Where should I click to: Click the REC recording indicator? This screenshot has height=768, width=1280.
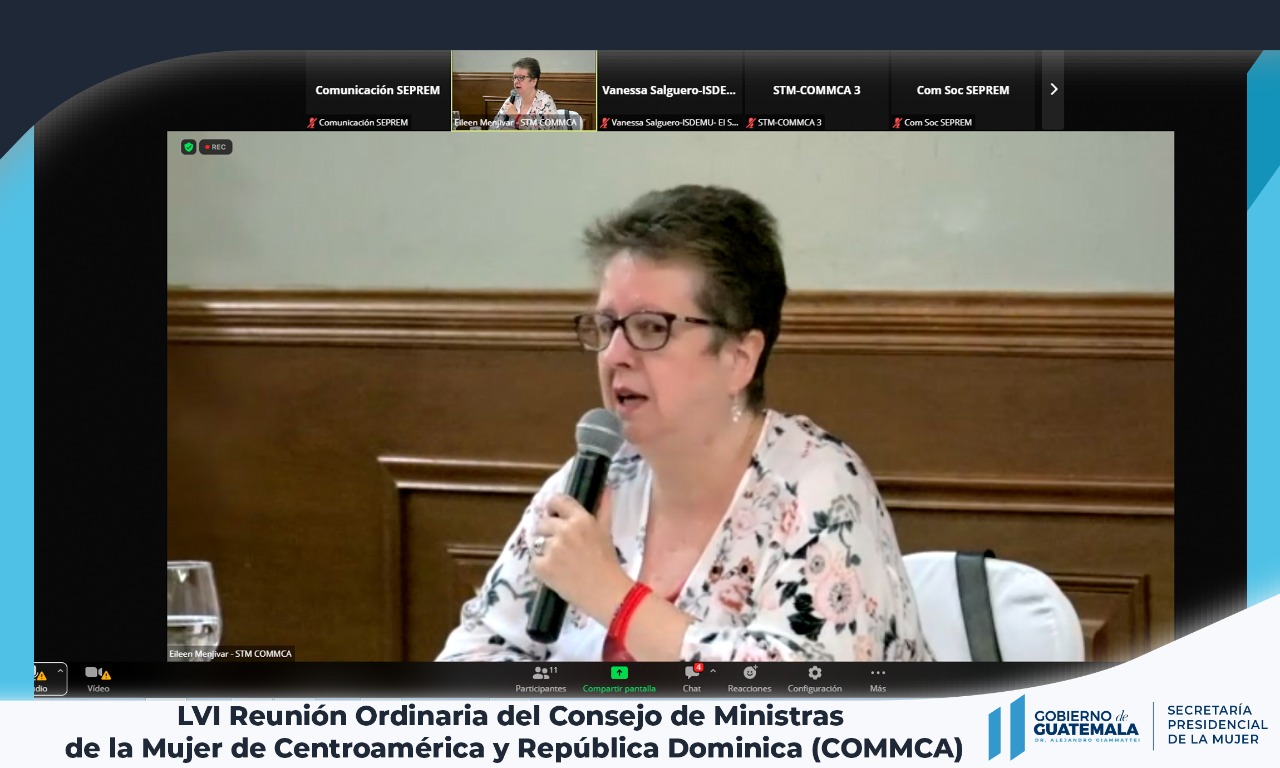coord(216,147)
